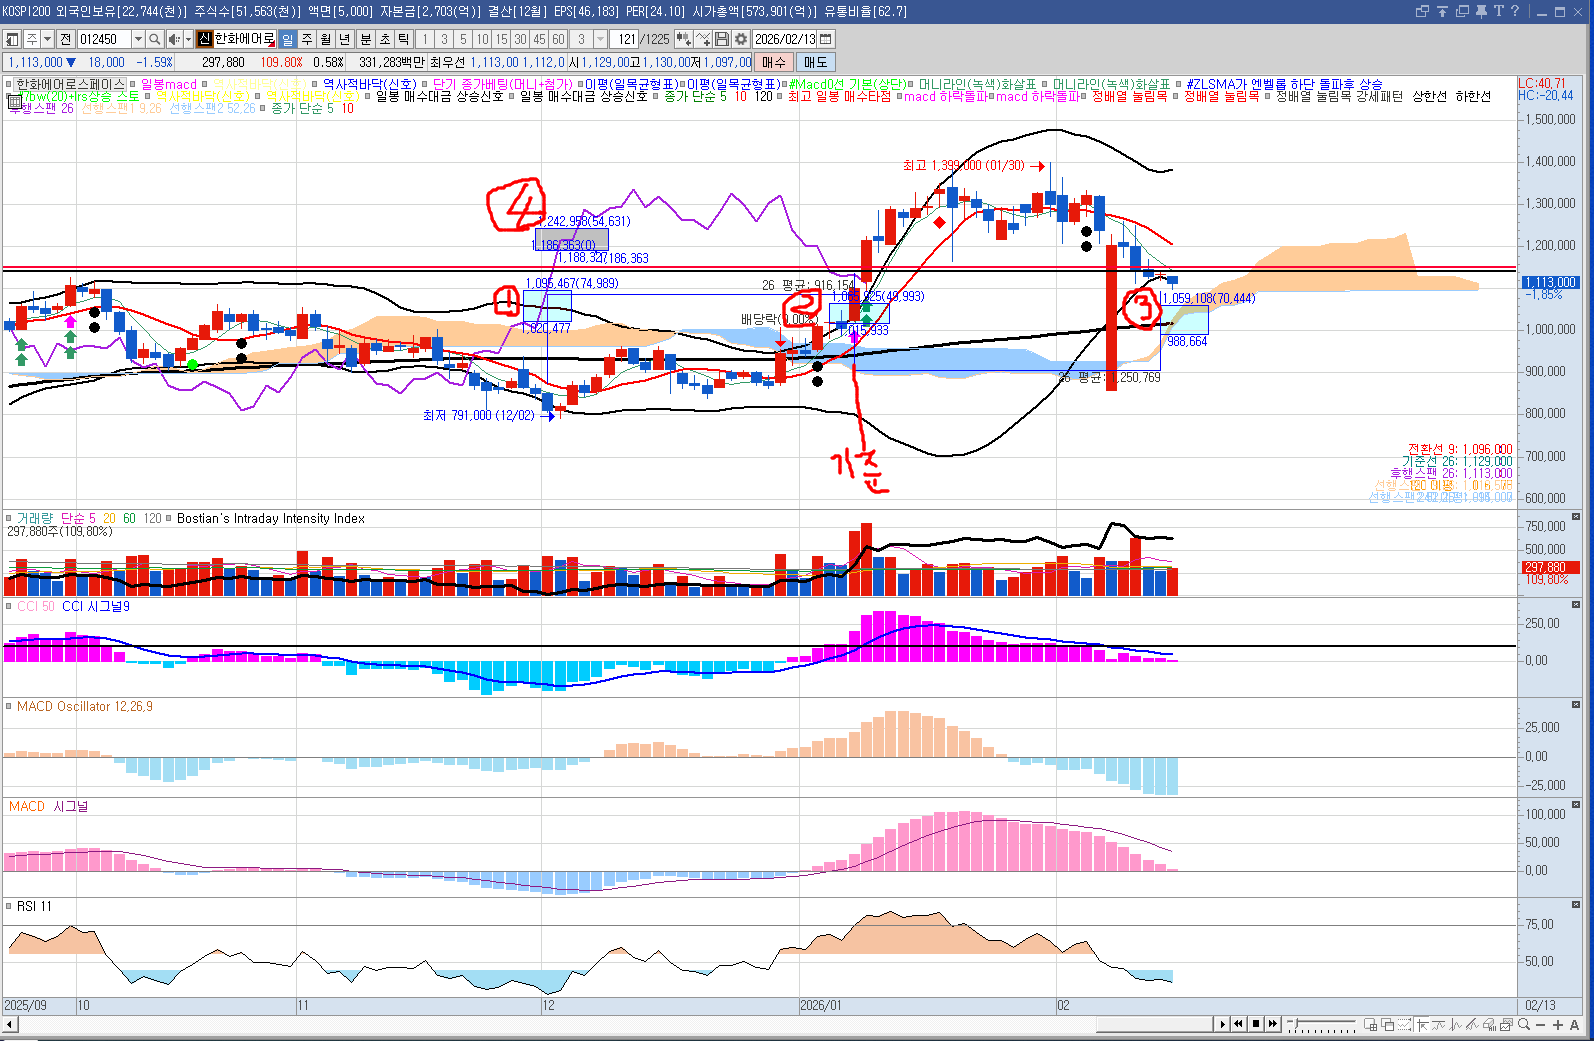Toggle the 일 (daily) period button

pos(288,39)
